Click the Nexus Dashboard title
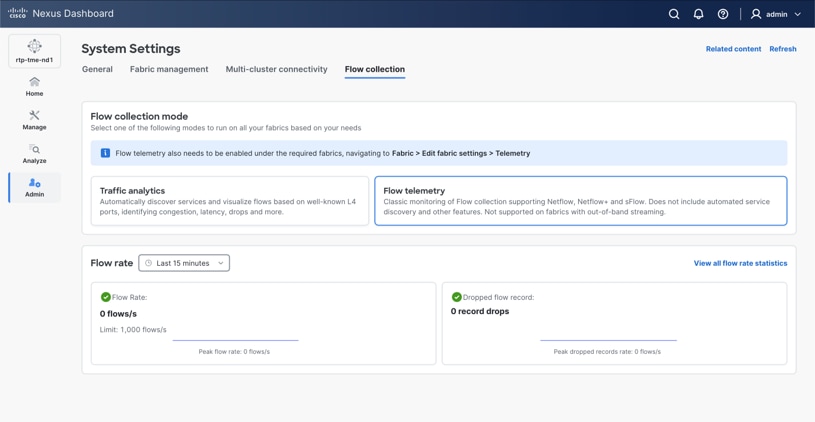This screenshot has height=422, width=815. click(73, 14)
